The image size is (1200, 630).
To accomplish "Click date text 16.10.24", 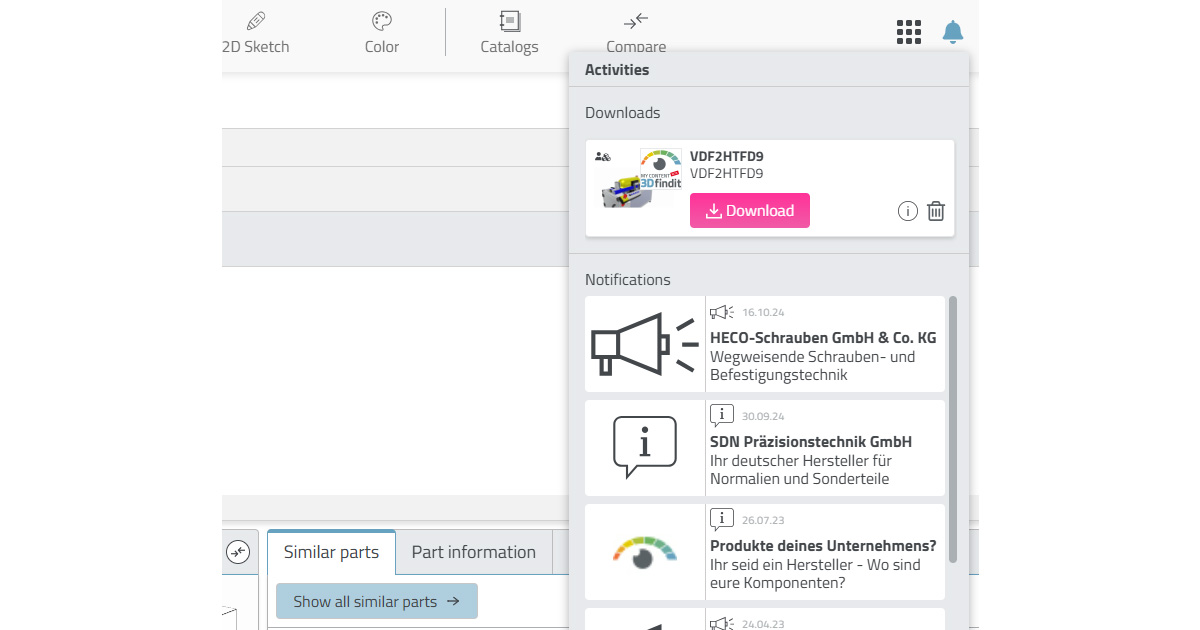I will pos(763,313).
